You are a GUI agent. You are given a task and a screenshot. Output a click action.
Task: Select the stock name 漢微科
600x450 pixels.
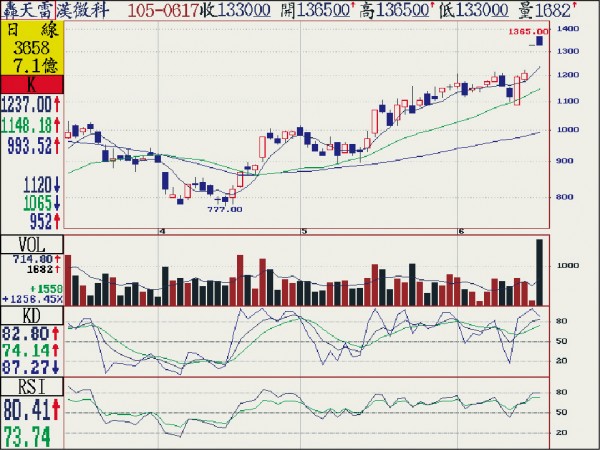coord(83,10)
